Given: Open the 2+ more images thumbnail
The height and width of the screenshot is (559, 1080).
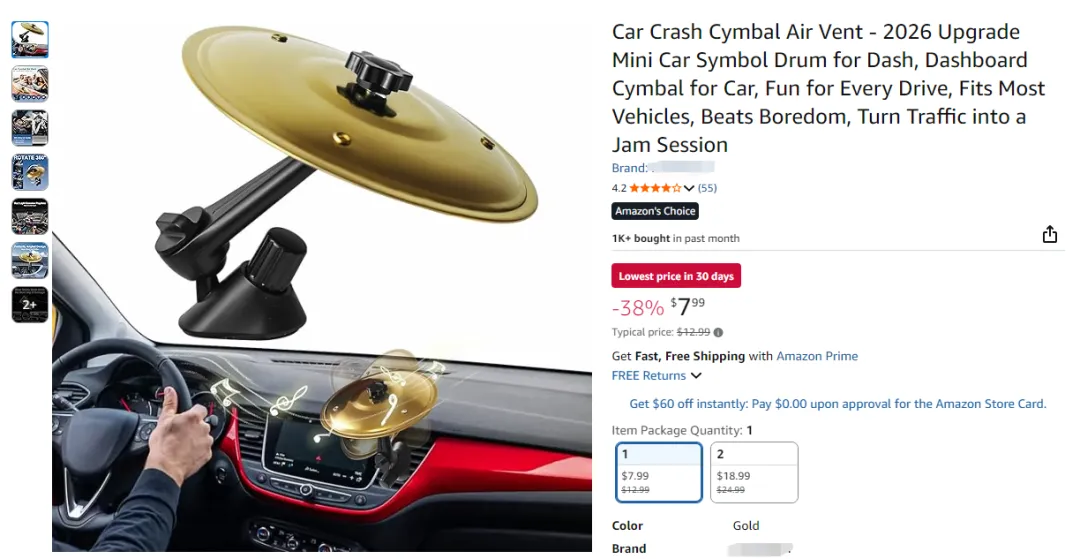Looking at the screenshot, I should pyautogui.click(x=30, y=304).
